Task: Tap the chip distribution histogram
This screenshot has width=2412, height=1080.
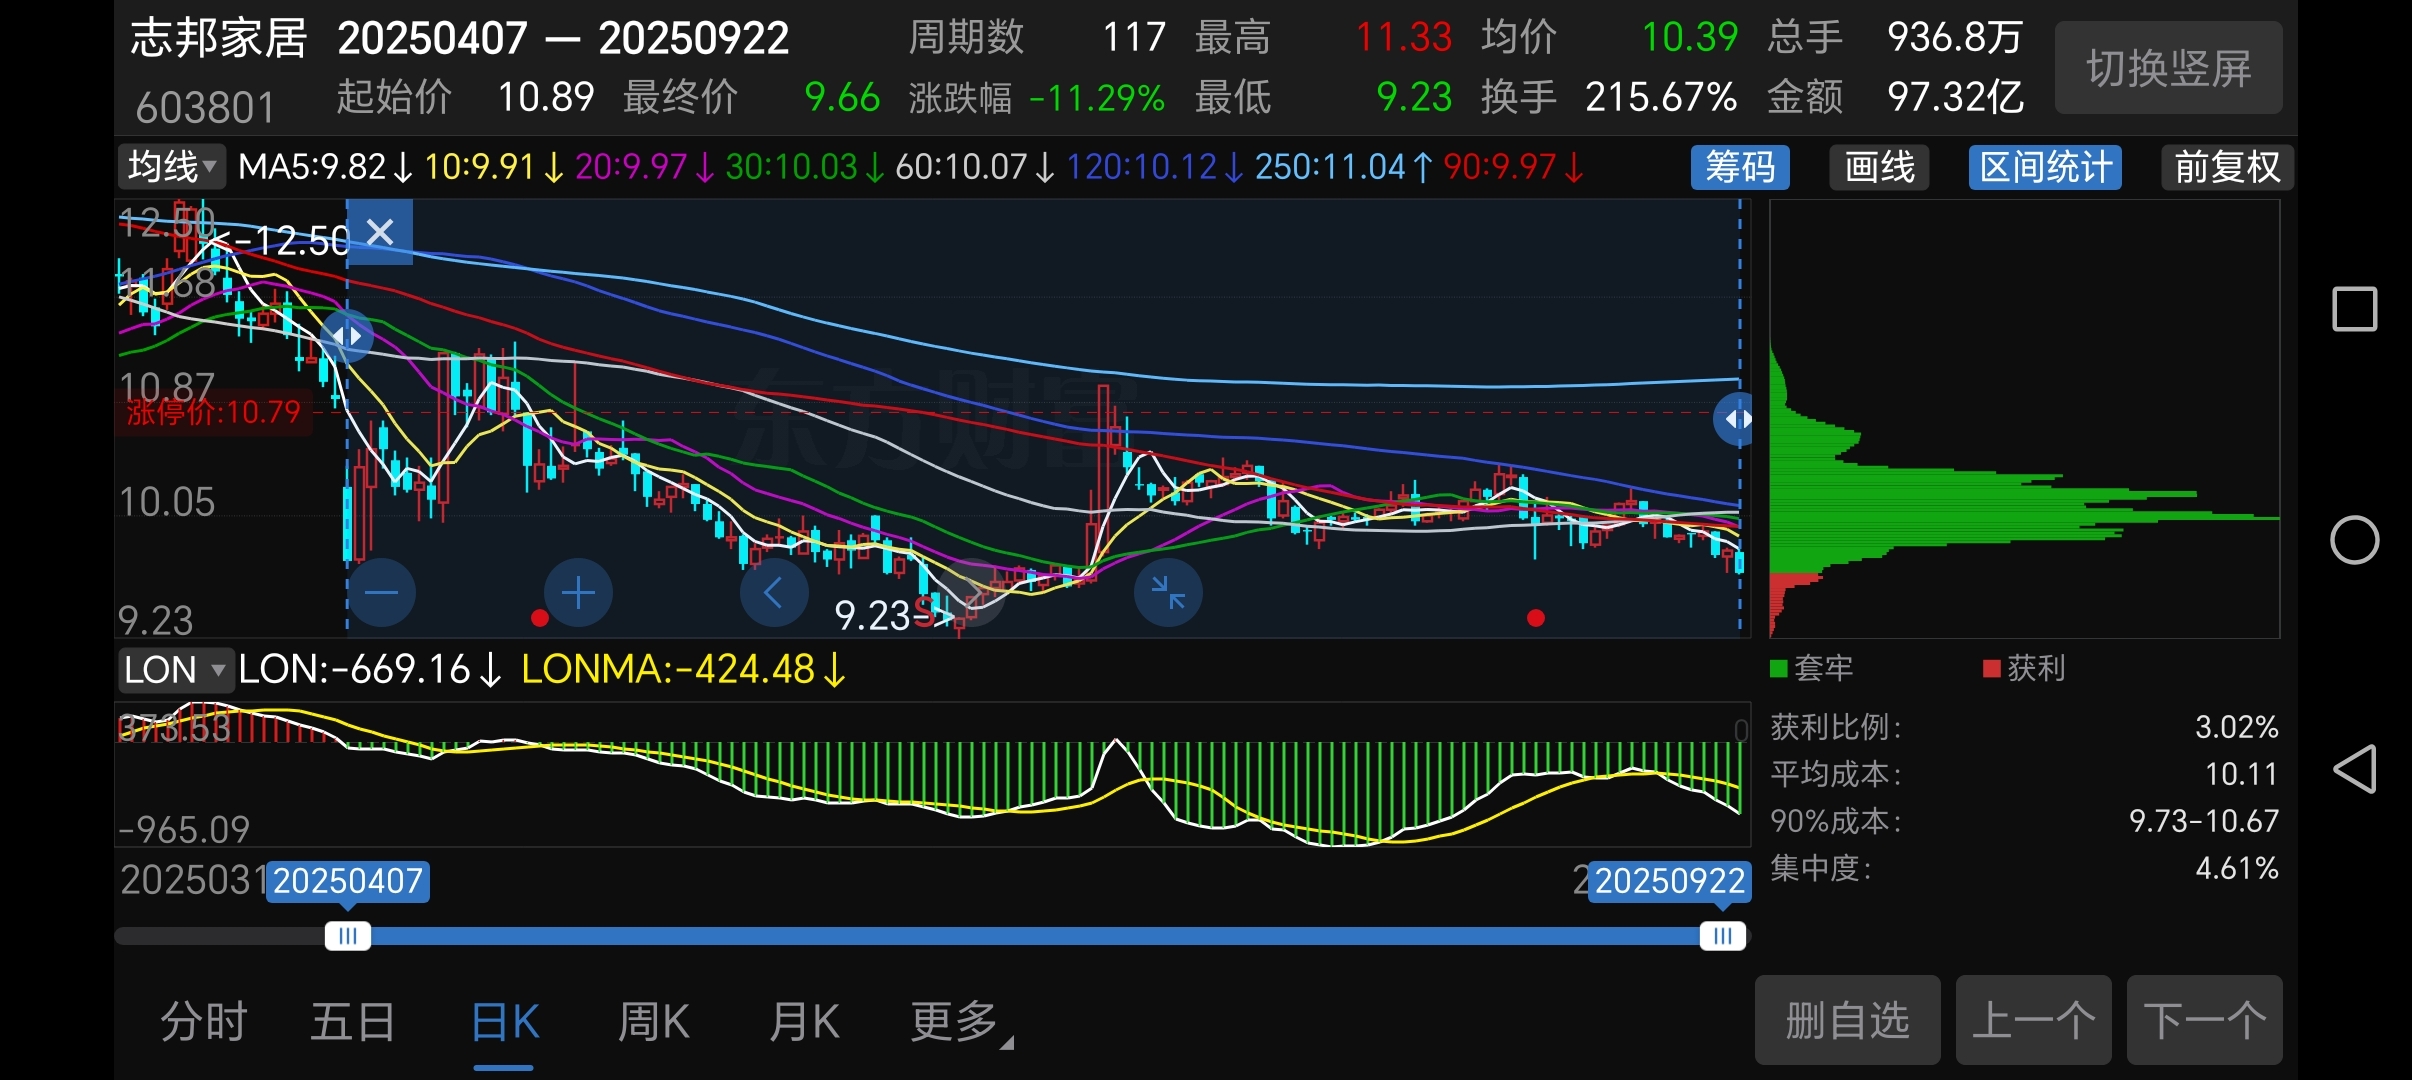Action: (x=2024, y=419)
